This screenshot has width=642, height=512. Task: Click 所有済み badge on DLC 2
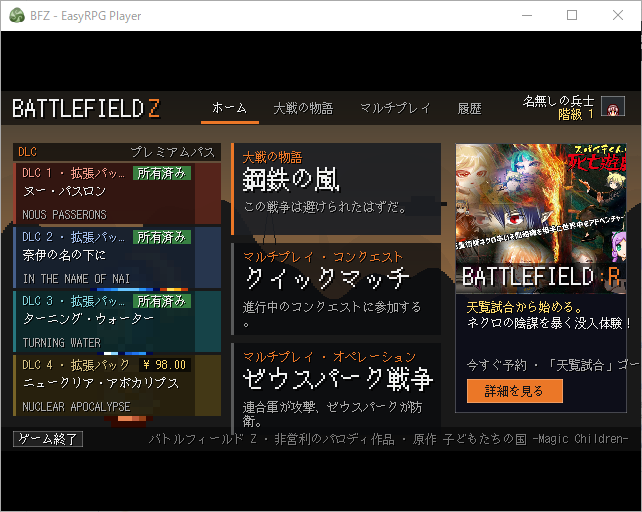[x=162, y=237]
